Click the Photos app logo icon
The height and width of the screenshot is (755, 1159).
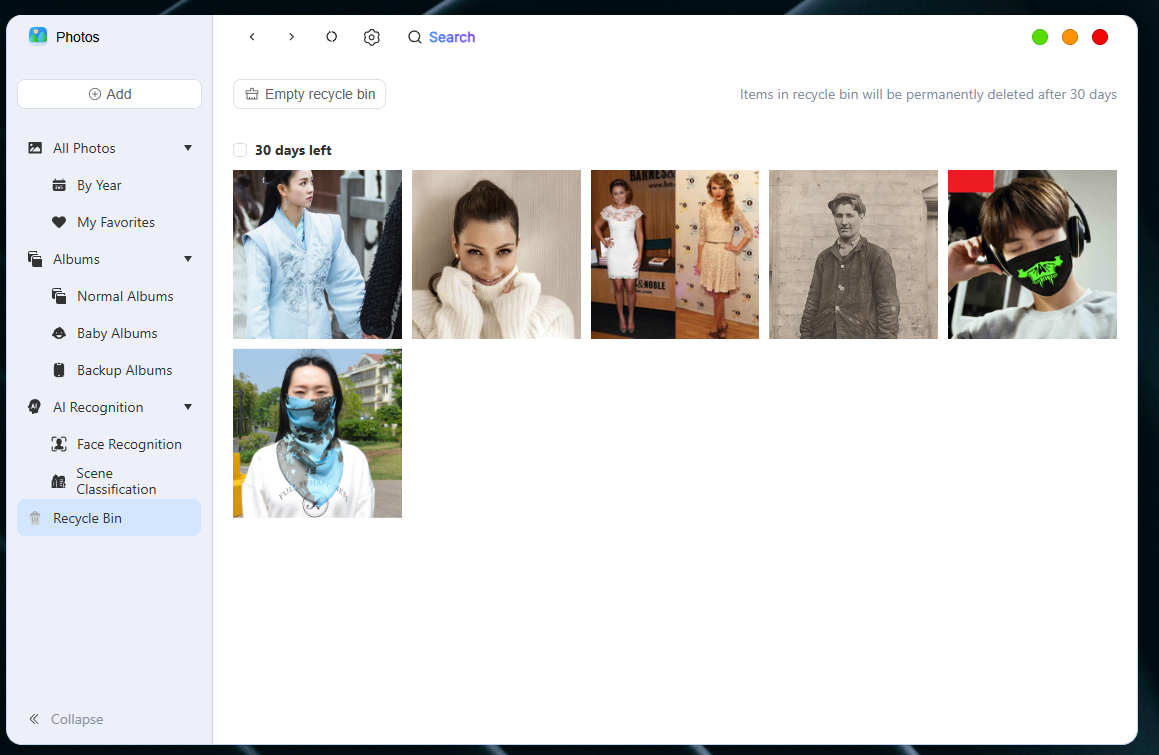38,36
